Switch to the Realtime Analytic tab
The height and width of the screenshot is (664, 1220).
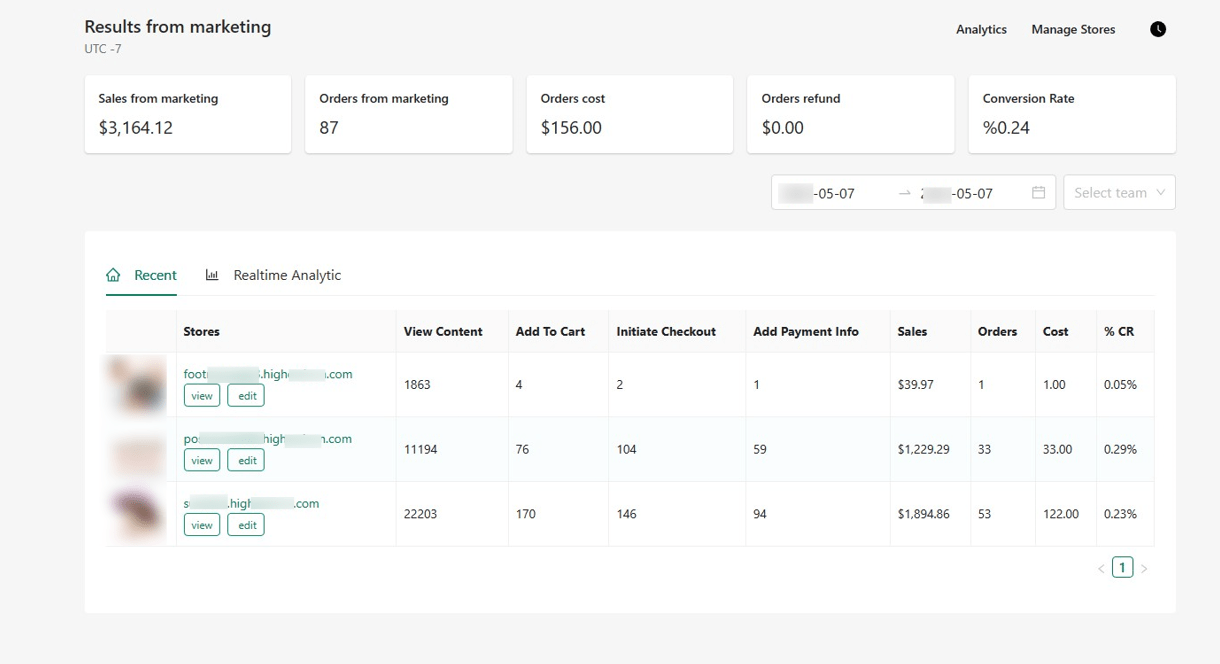point(286,274)
